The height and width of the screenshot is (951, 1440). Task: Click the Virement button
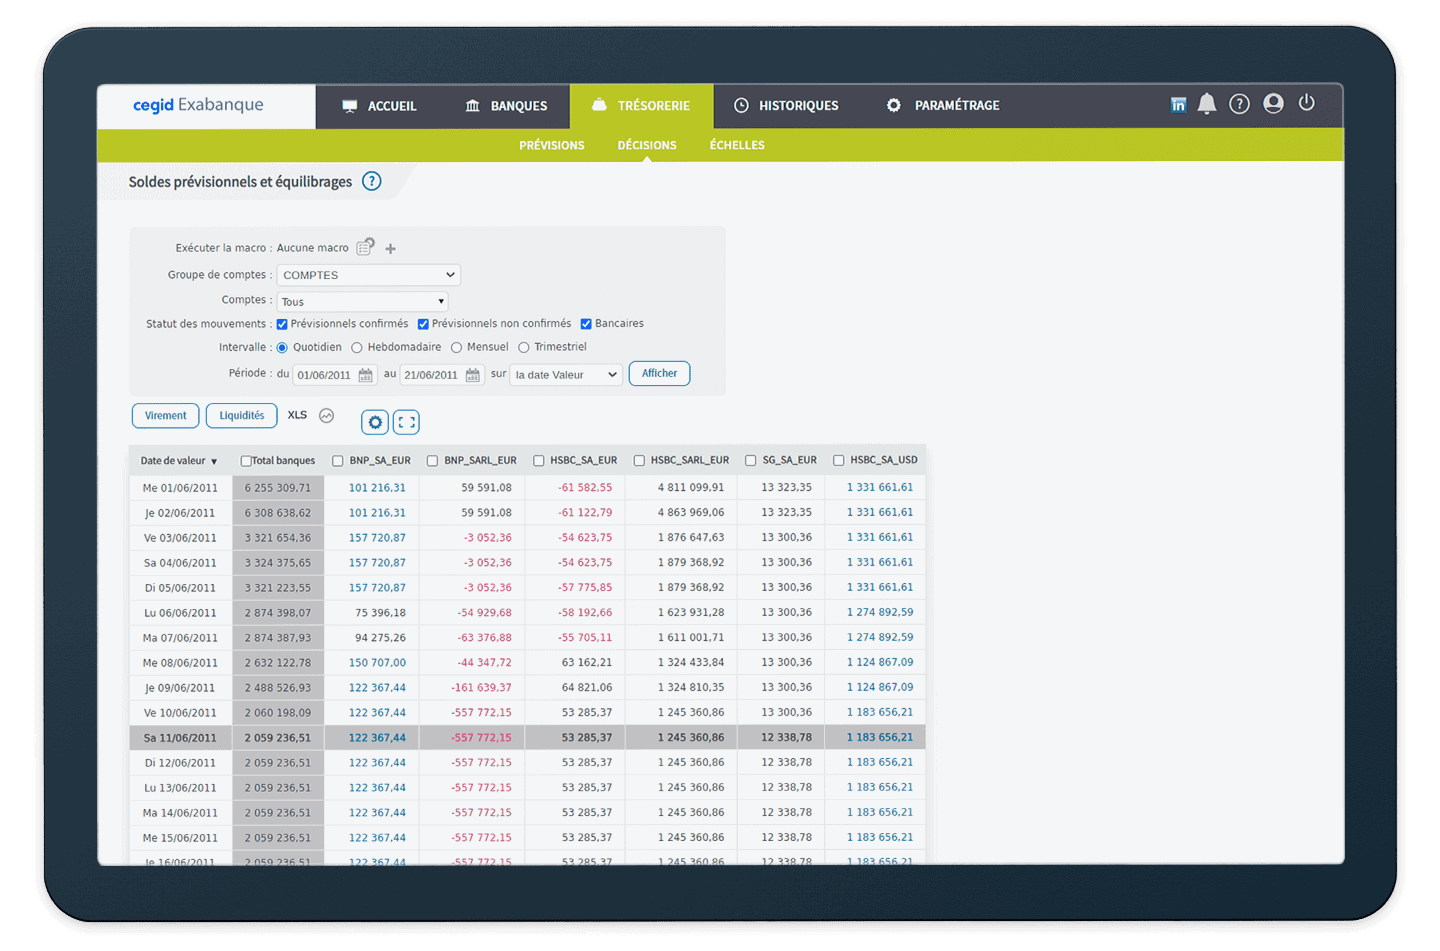point(166,416)
